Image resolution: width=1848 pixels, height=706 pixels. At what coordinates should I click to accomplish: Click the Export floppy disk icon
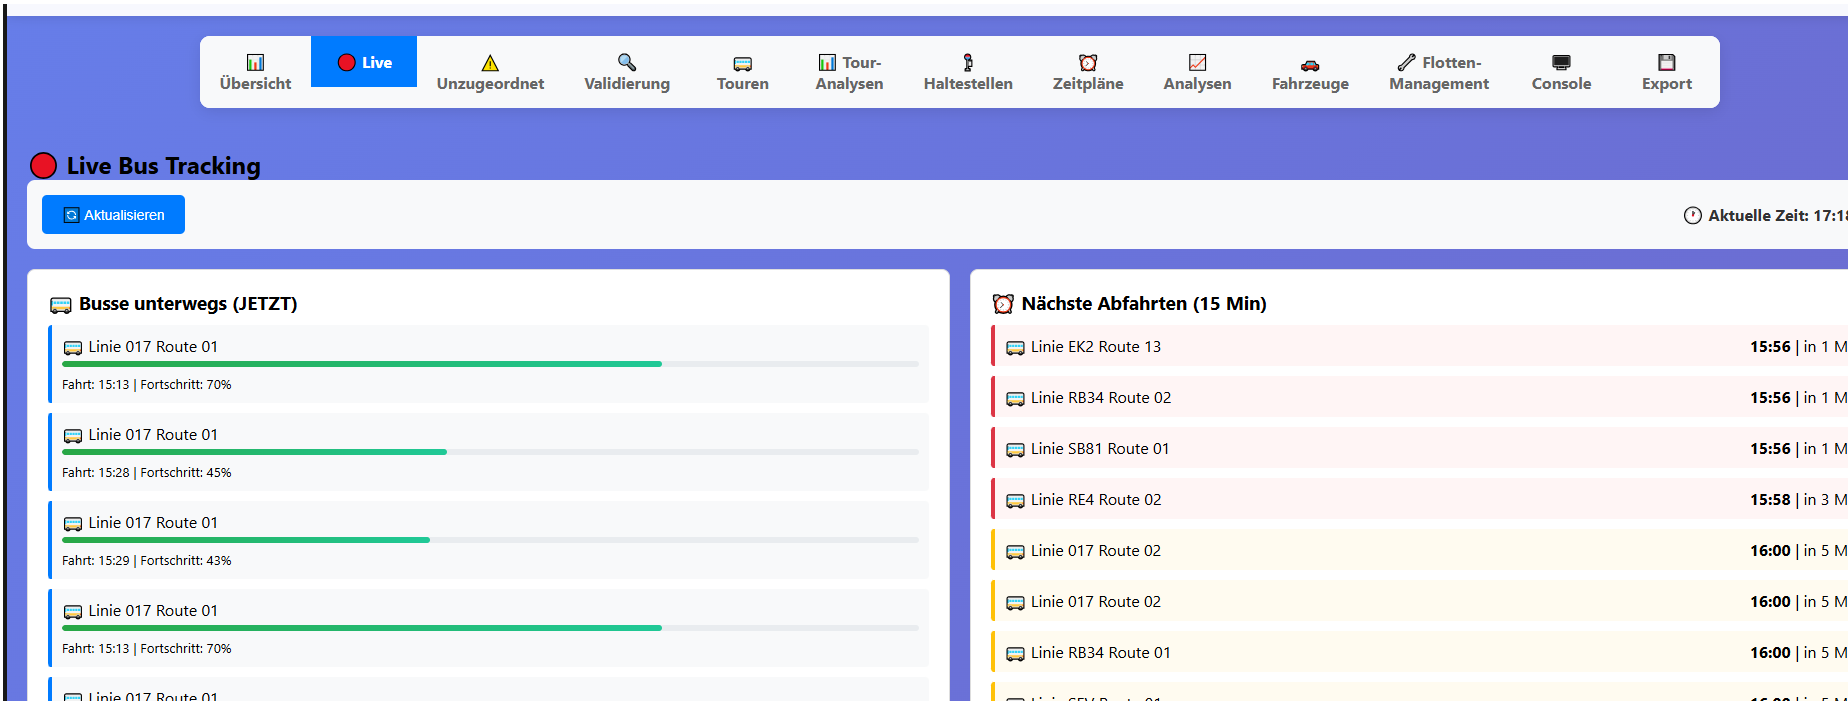[1667, 62]
